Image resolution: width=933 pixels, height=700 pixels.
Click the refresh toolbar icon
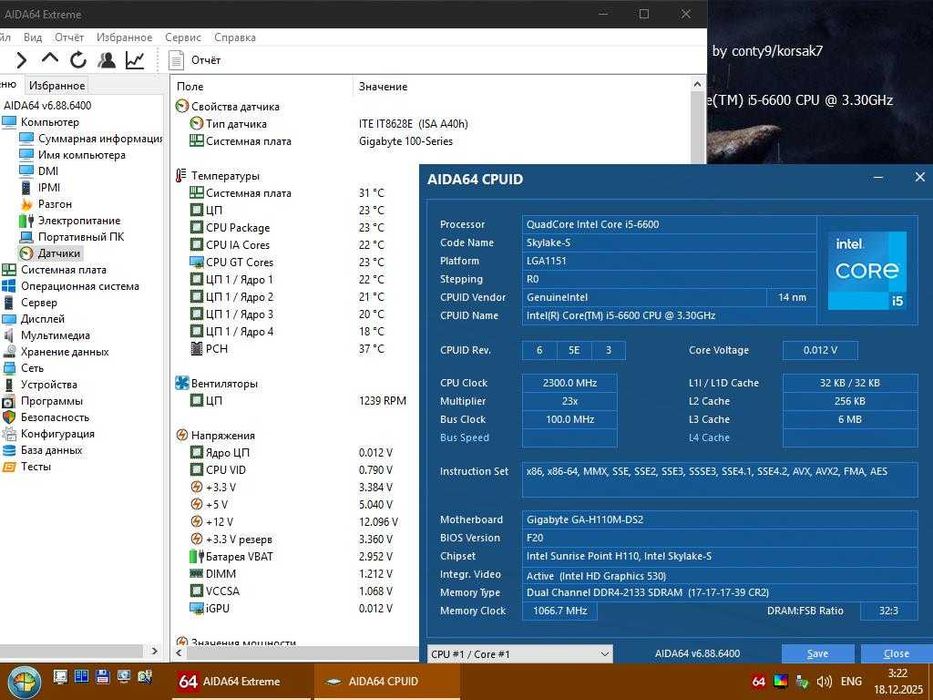click(x=78, y=60)
